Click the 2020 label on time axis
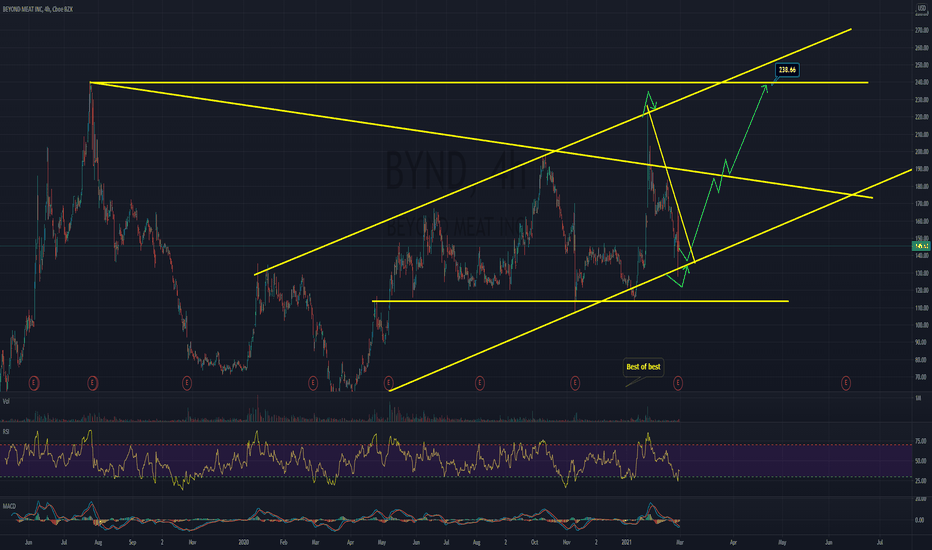Image resolution: width=932 pixels, height=550 pixels. (x=243, y=542)
